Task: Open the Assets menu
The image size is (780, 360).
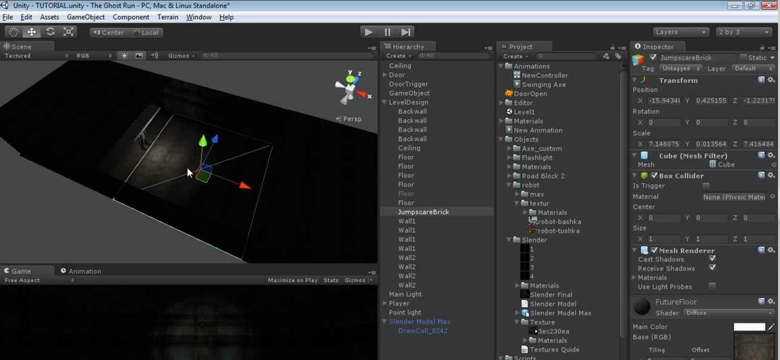Action: [49, 17]
